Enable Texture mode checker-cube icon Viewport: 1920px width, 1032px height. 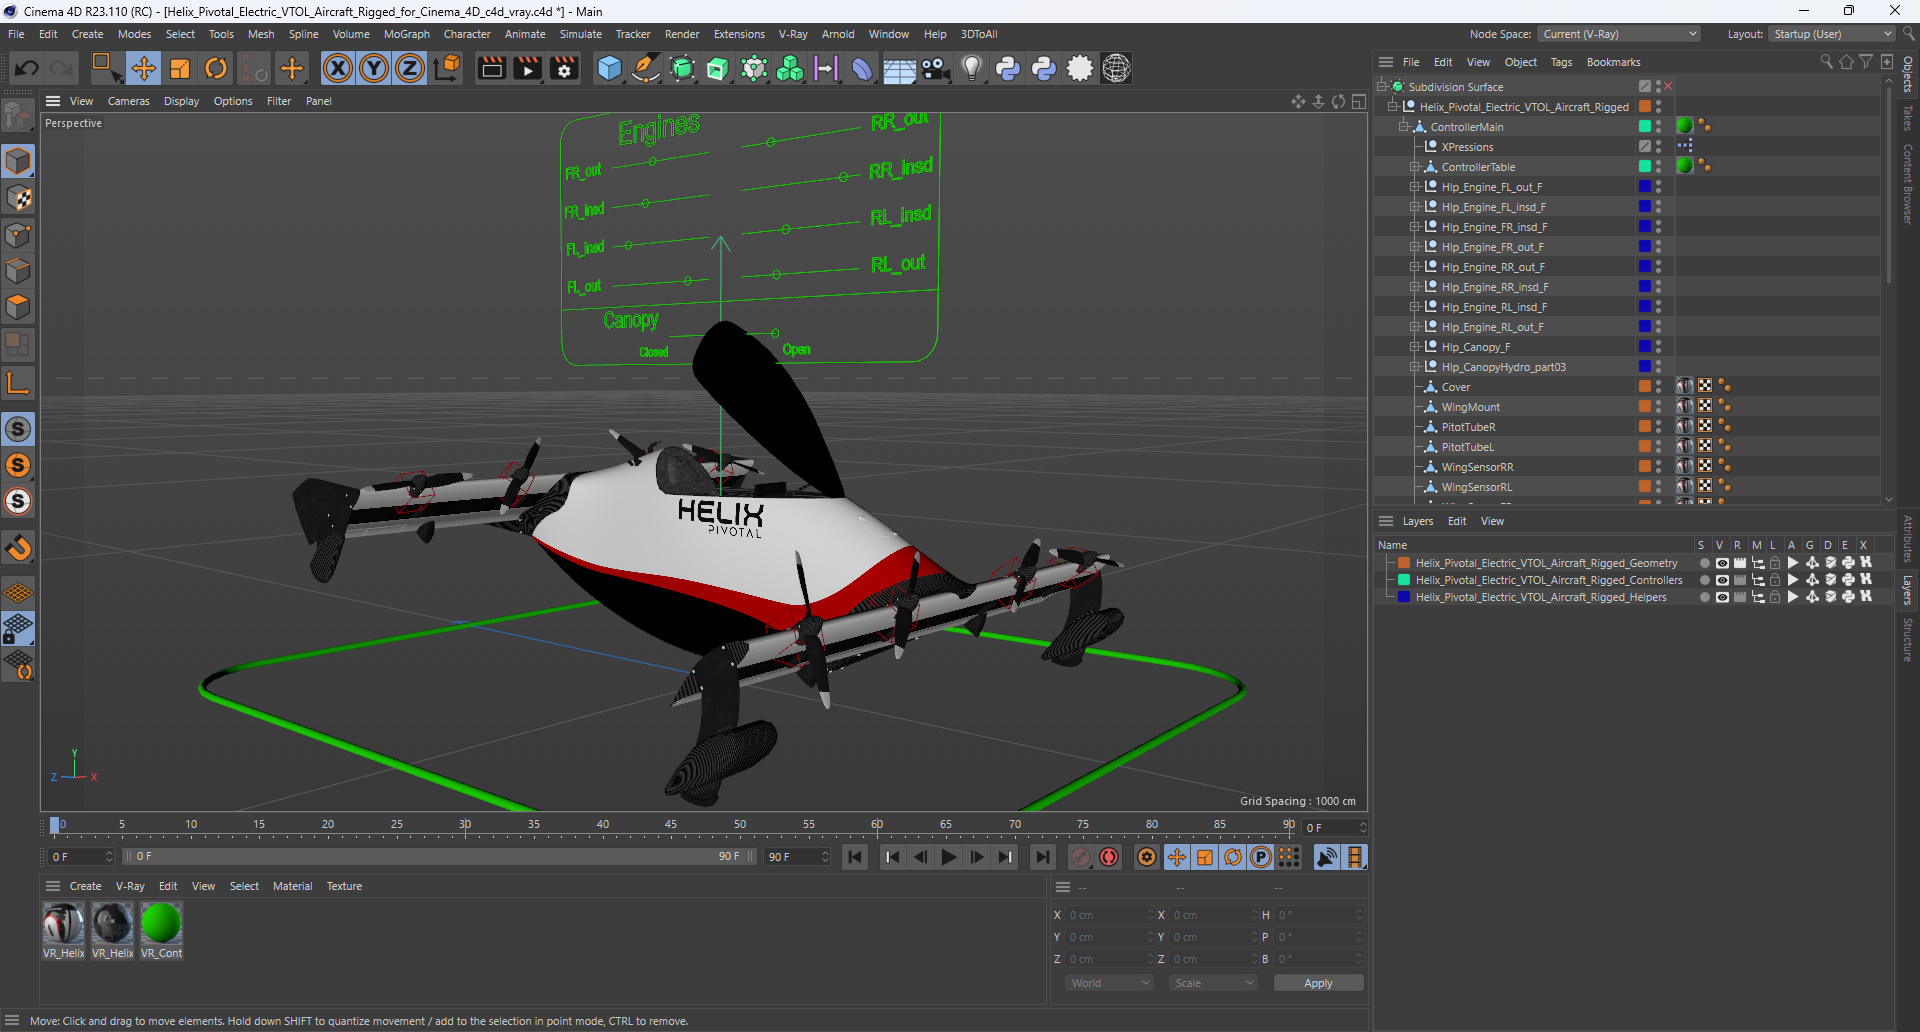click(18, 198)
